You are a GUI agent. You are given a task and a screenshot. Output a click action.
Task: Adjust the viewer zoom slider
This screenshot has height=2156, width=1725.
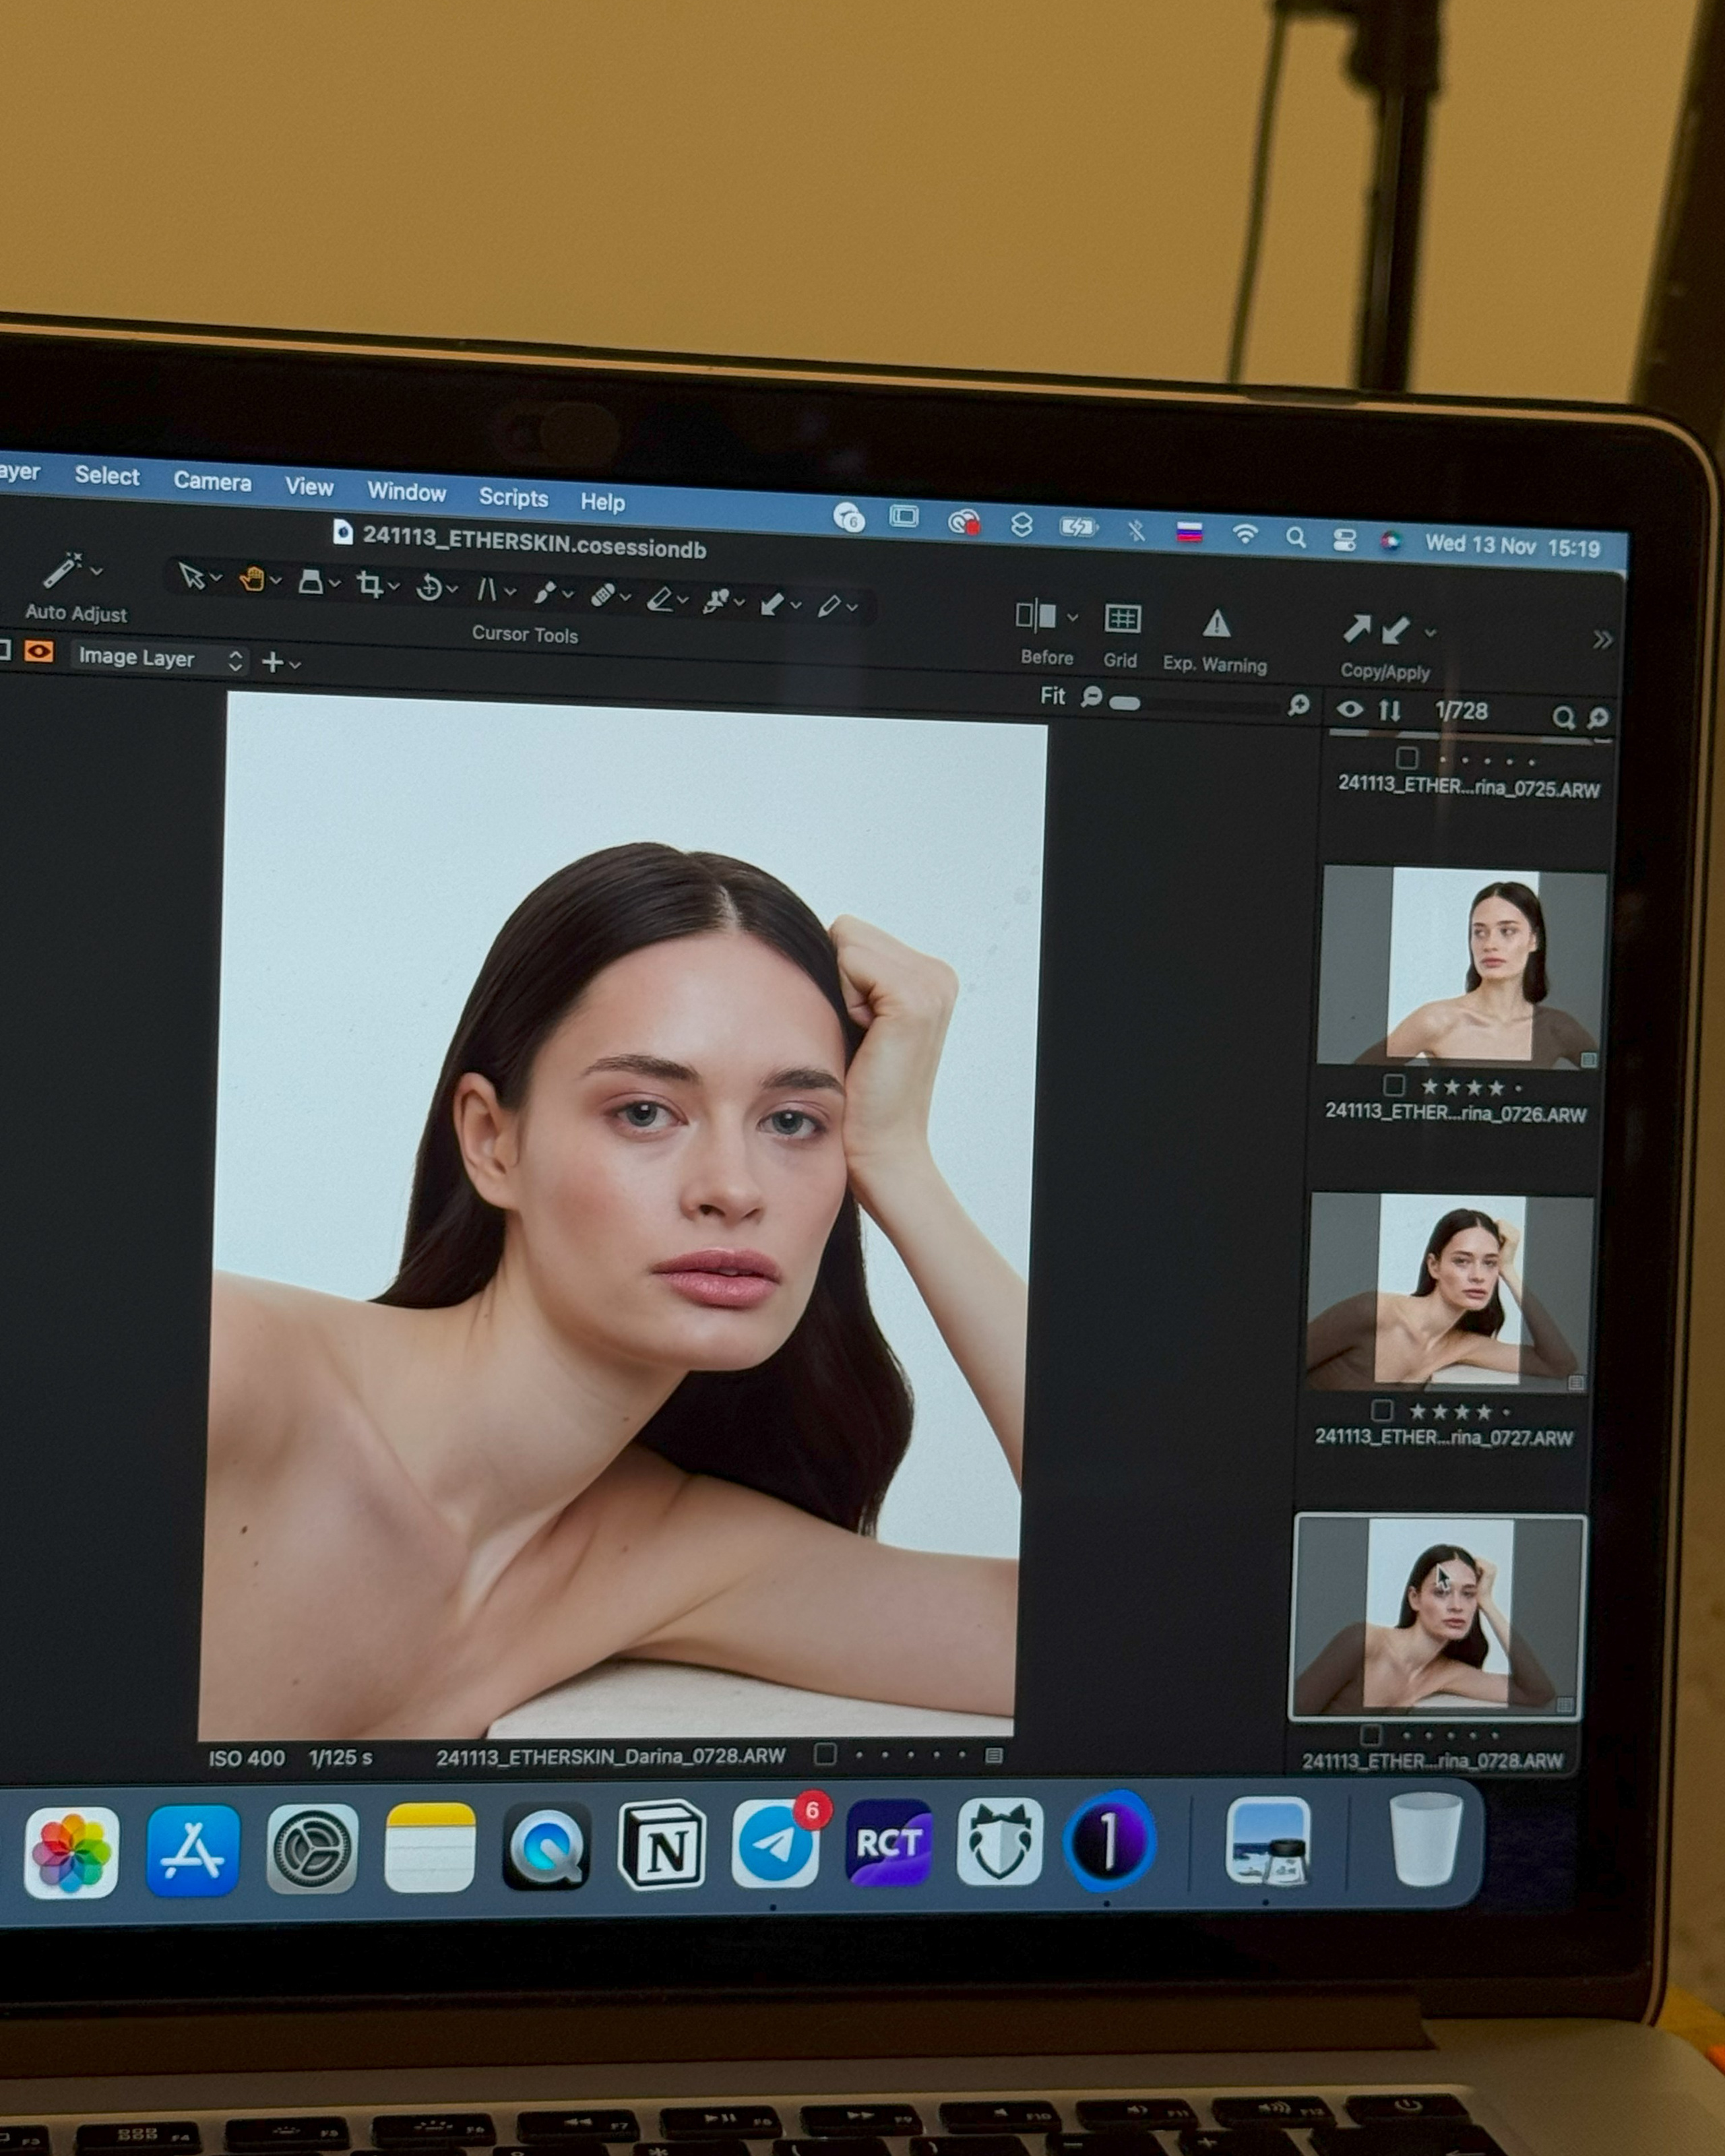click(x=1125, y=703)
